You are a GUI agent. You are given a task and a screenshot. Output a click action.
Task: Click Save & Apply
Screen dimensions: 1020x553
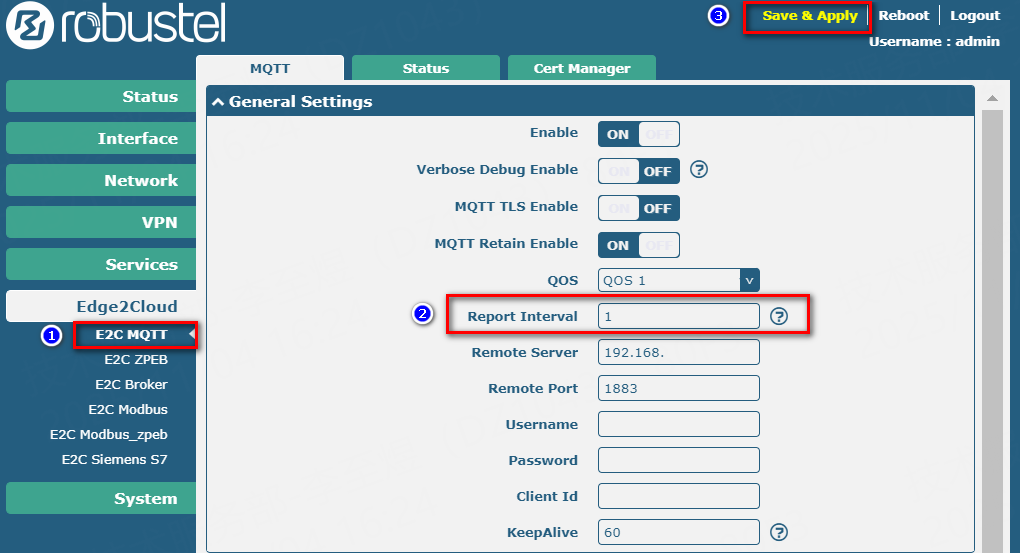click(809, 16)
